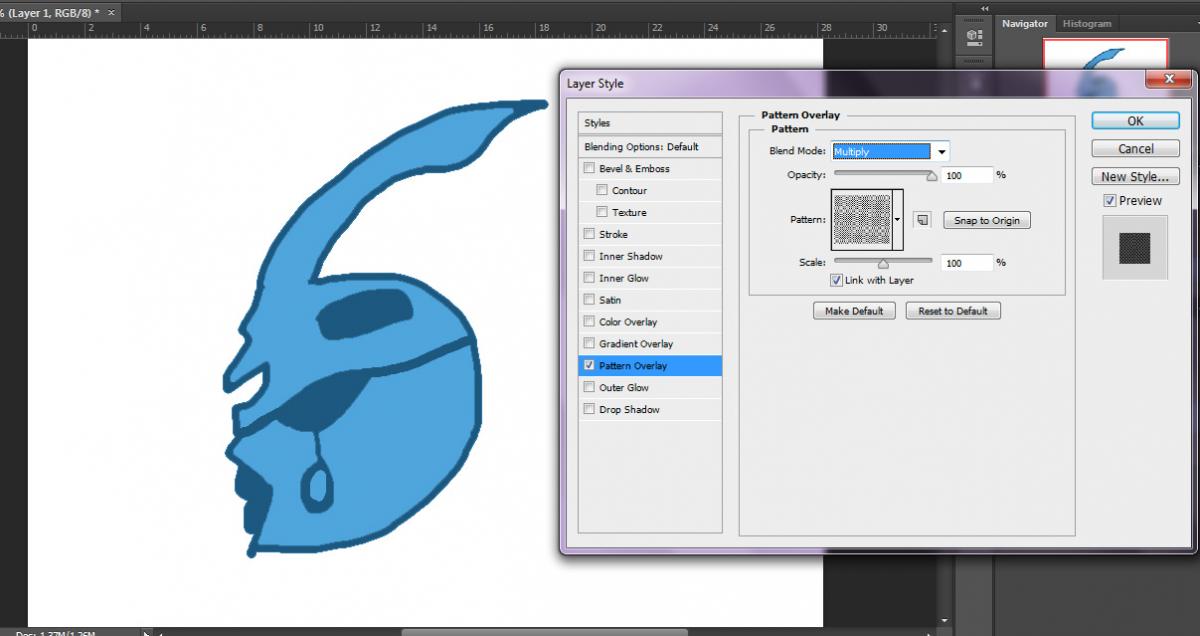This screenshot has width=1200, height=636.
Task: Click the Scale slider handle
Action: (883, 265)
